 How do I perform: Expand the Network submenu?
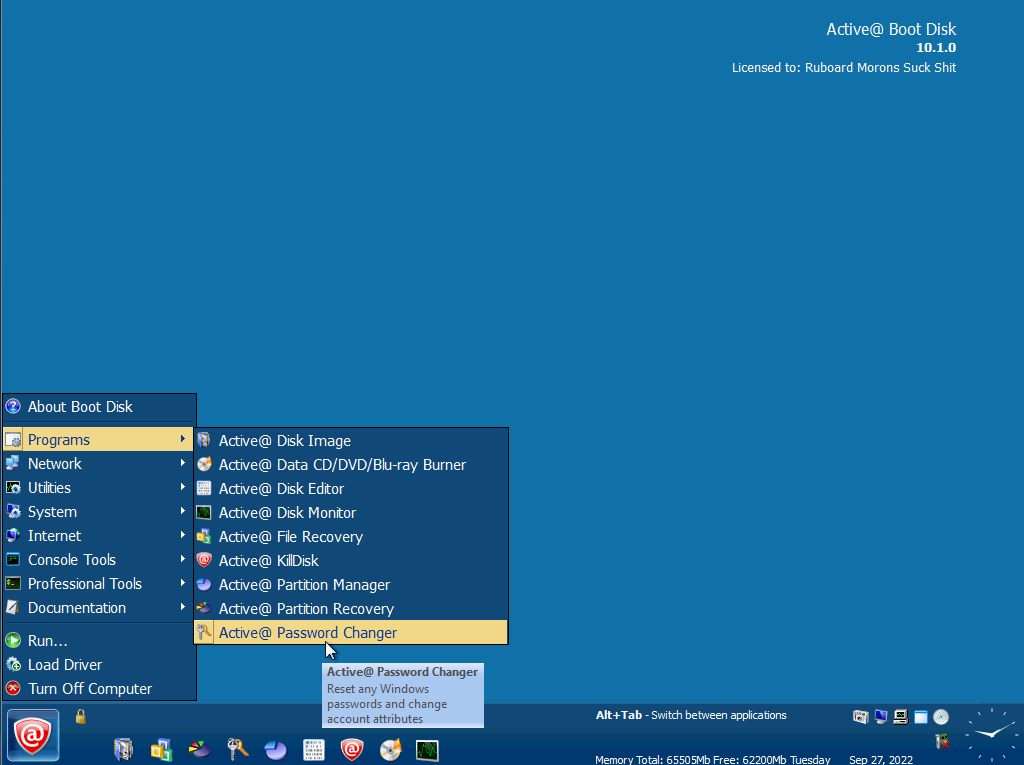(x=55, y=463)
